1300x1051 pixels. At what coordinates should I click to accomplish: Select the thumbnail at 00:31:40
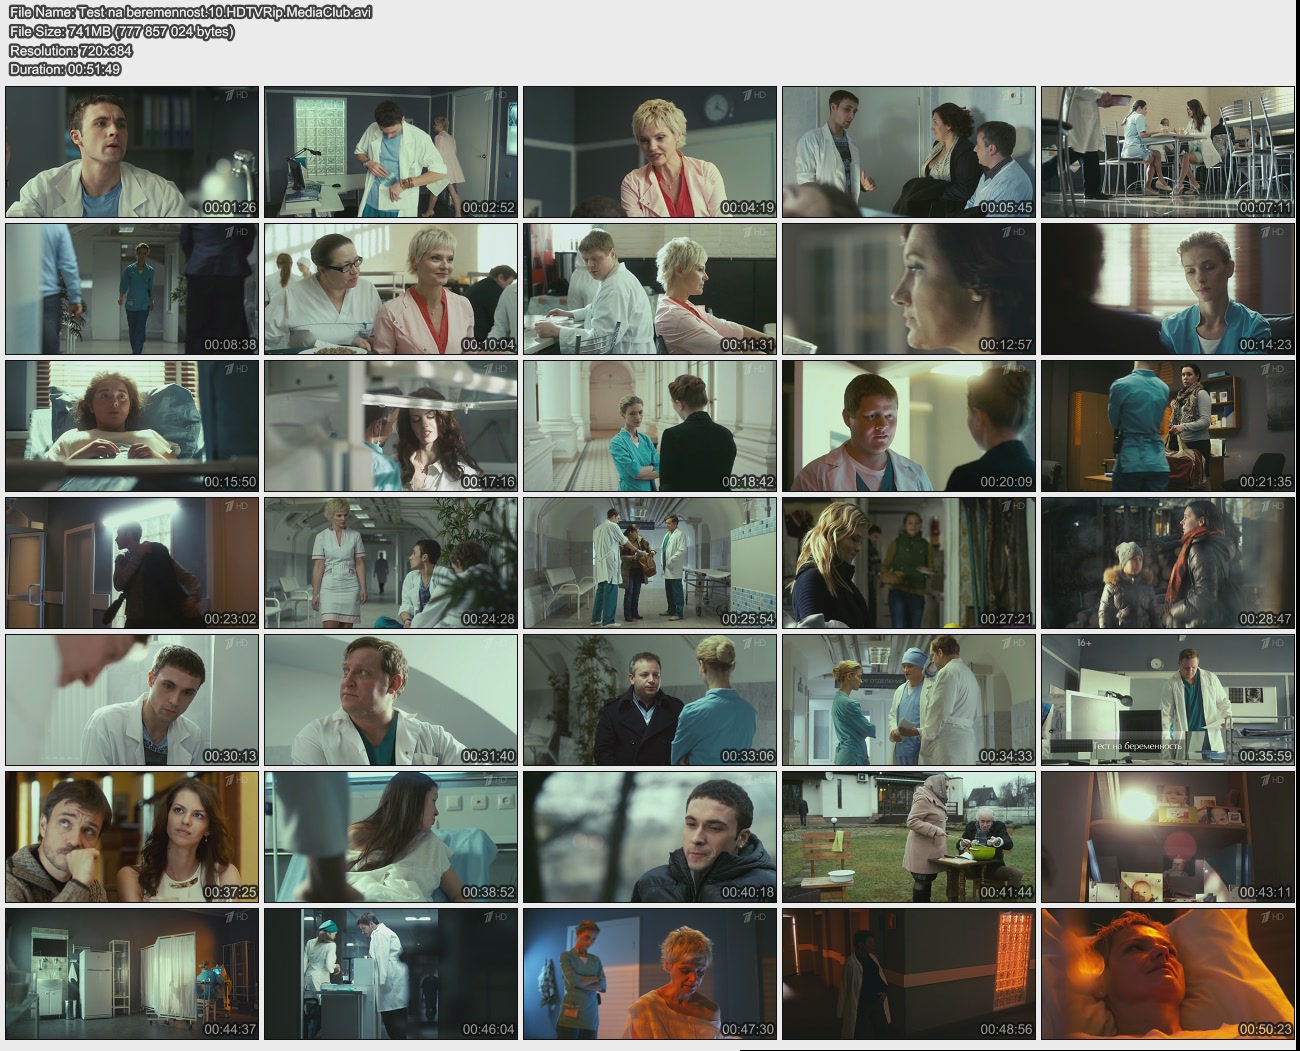391,700
